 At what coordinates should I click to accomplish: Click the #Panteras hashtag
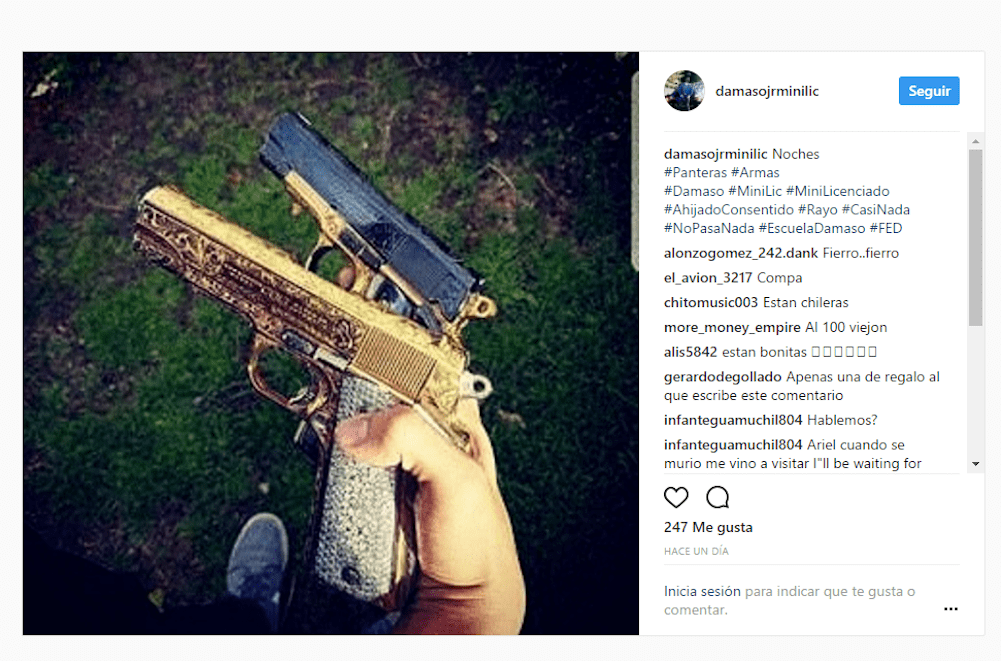(695, 172)
